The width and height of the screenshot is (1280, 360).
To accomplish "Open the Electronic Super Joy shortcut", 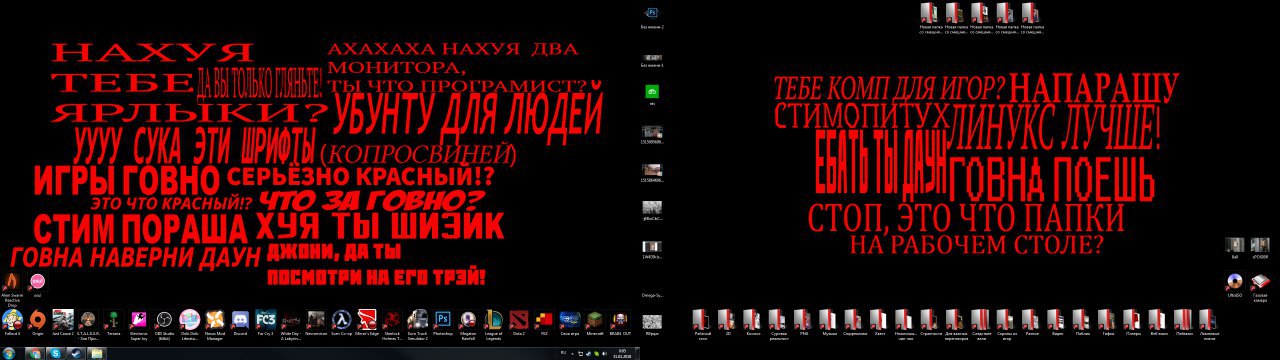I will click(x=139, y=324).
